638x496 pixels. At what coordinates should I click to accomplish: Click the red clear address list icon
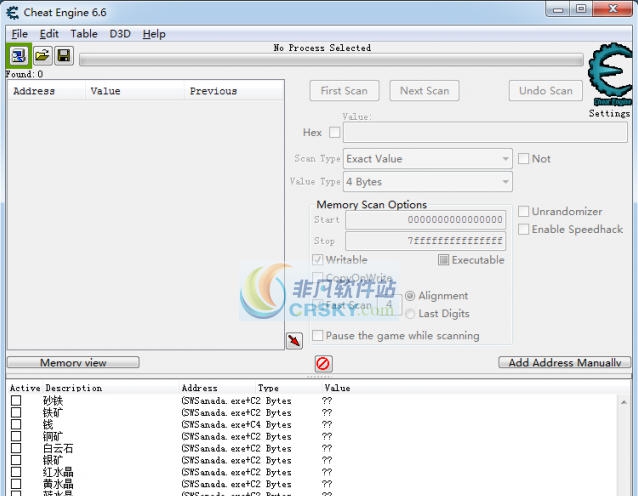point(323,363)
